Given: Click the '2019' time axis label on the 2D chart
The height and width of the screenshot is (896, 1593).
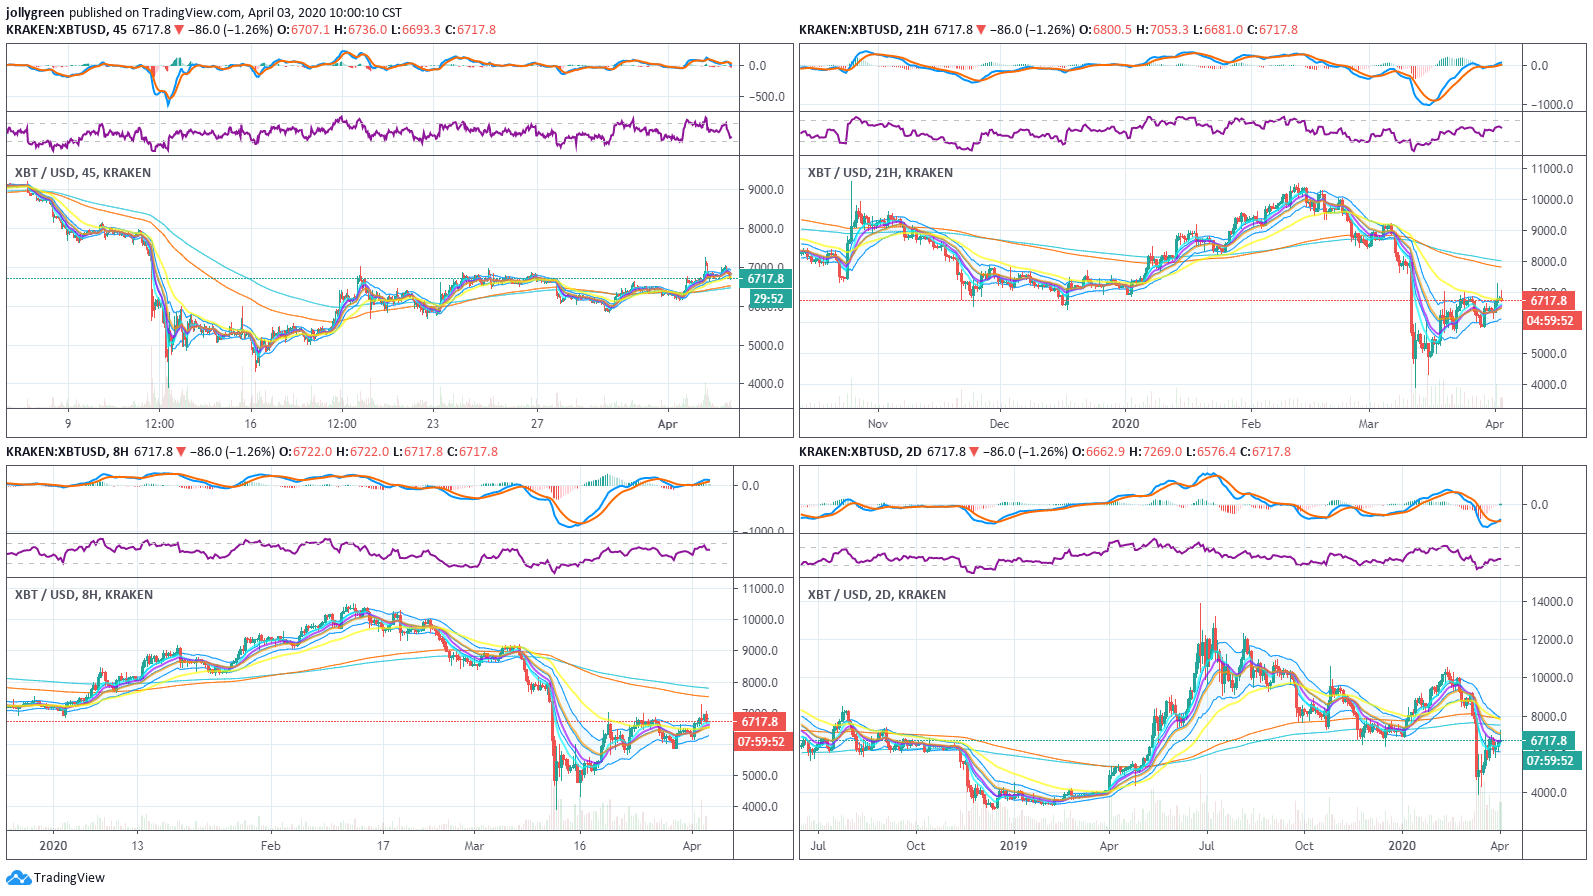Looking at the screenshot, I should tap(1013, 846).
